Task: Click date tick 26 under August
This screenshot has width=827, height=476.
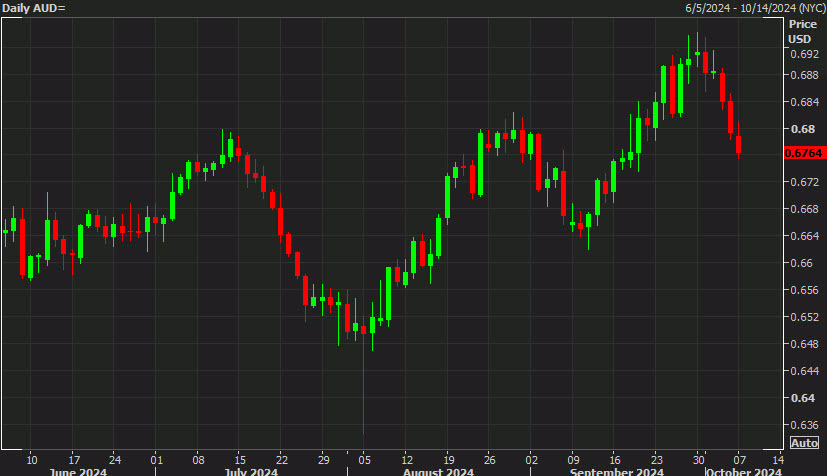Action: click(489, 460)
